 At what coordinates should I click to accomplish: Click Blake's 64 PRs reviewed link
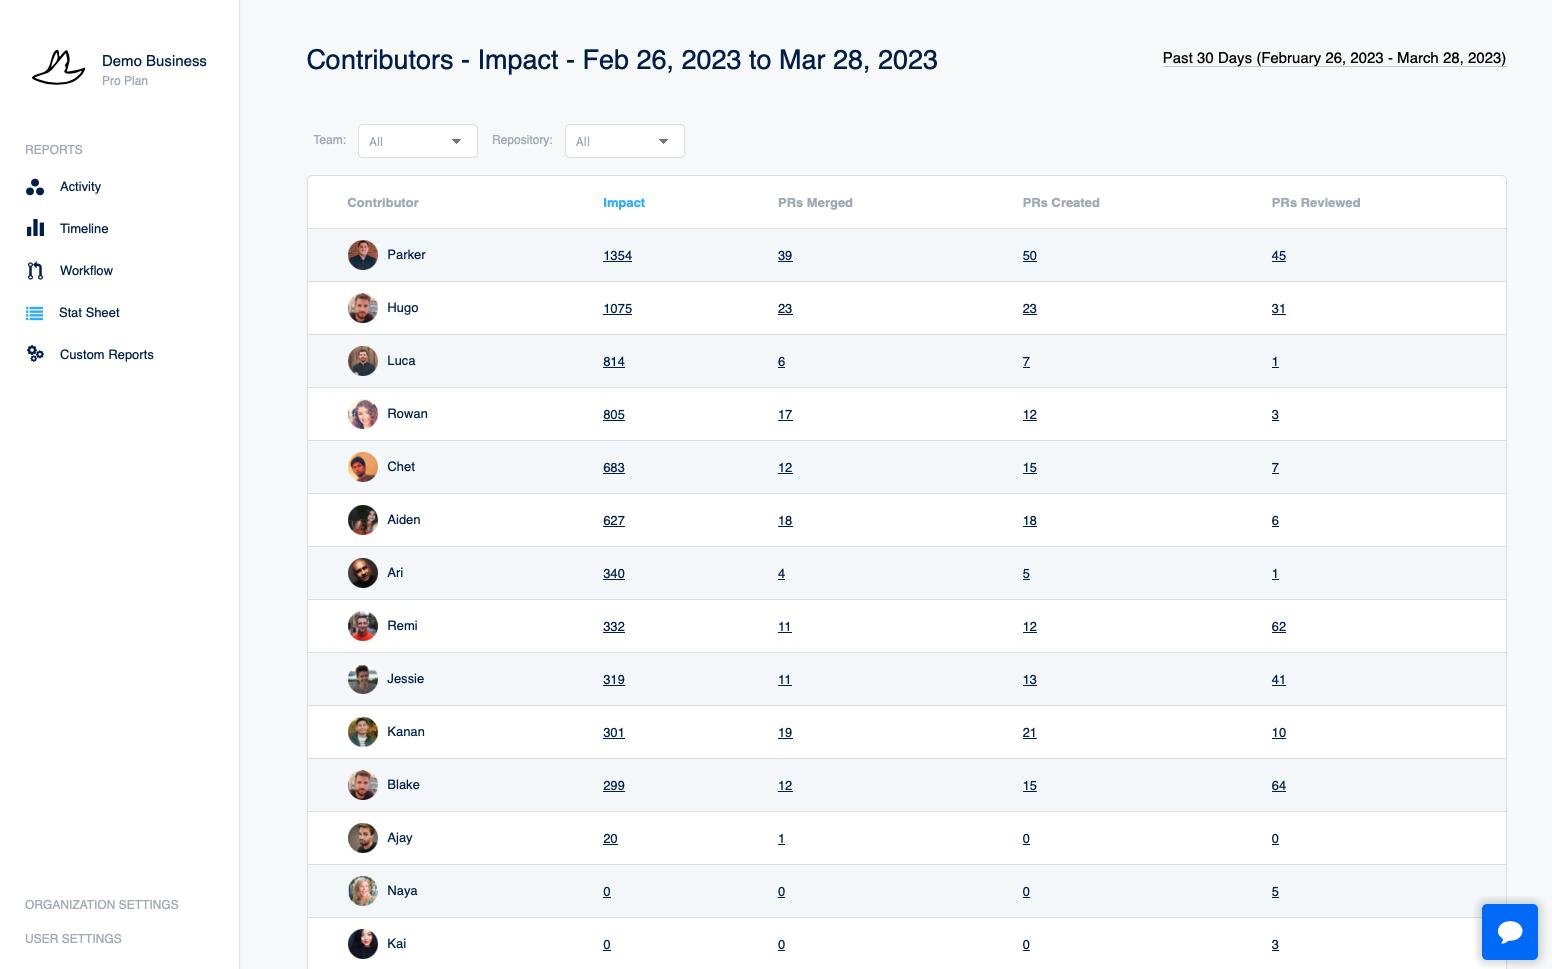coord(1278,786)
